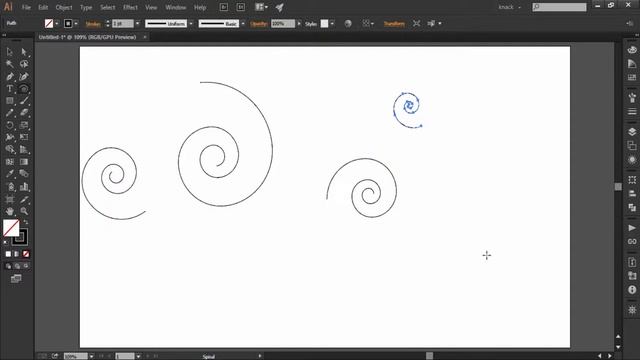Select the Symbol Sprayer tool
640x360 pixels.
(9, 187)
